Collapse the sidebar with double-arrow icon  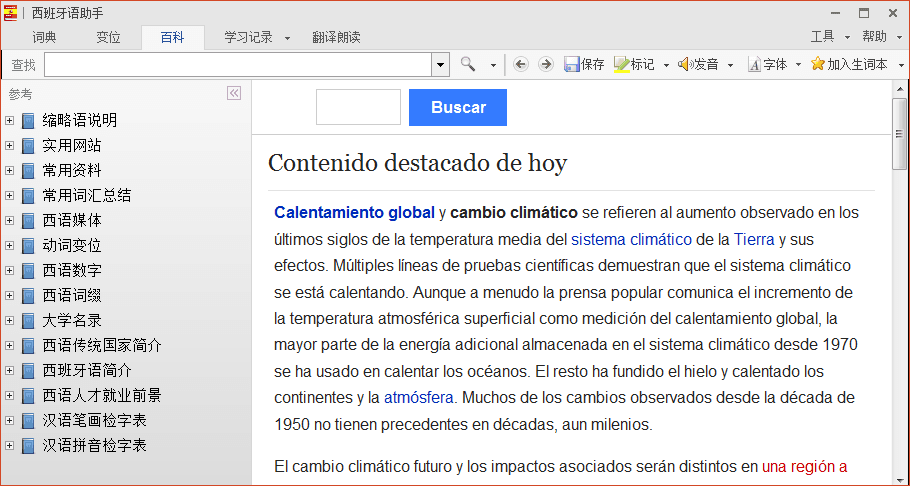(x=234, y=93)
